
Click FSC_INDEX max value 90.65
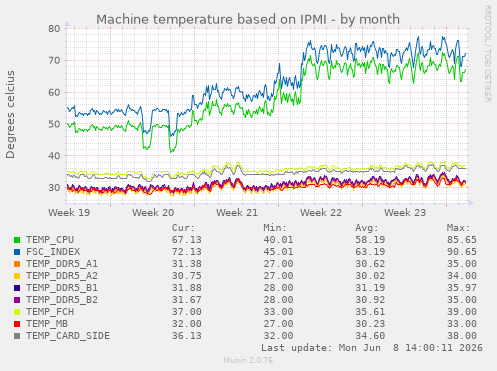pos(462,252)
